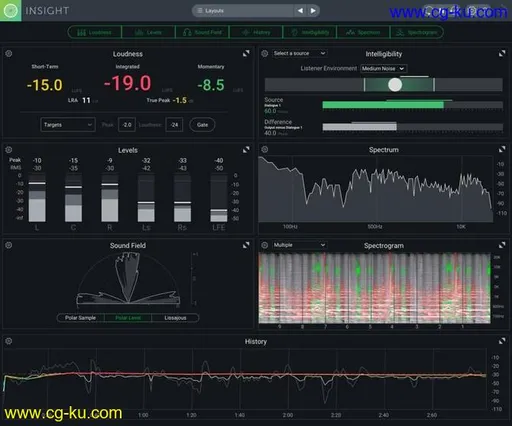Viewport: 512px width, 426px height.
Task: Open Spectrum panel settings gear
Action: (x=265, y=149)
